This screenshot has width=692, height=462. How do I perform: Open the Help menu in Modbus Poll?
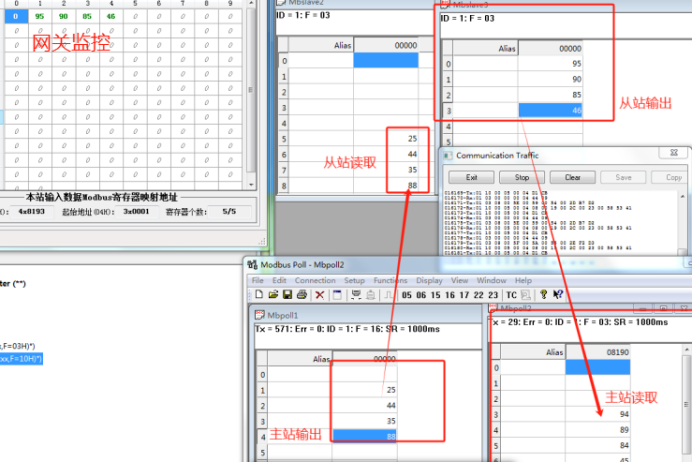tap(523, 280)
